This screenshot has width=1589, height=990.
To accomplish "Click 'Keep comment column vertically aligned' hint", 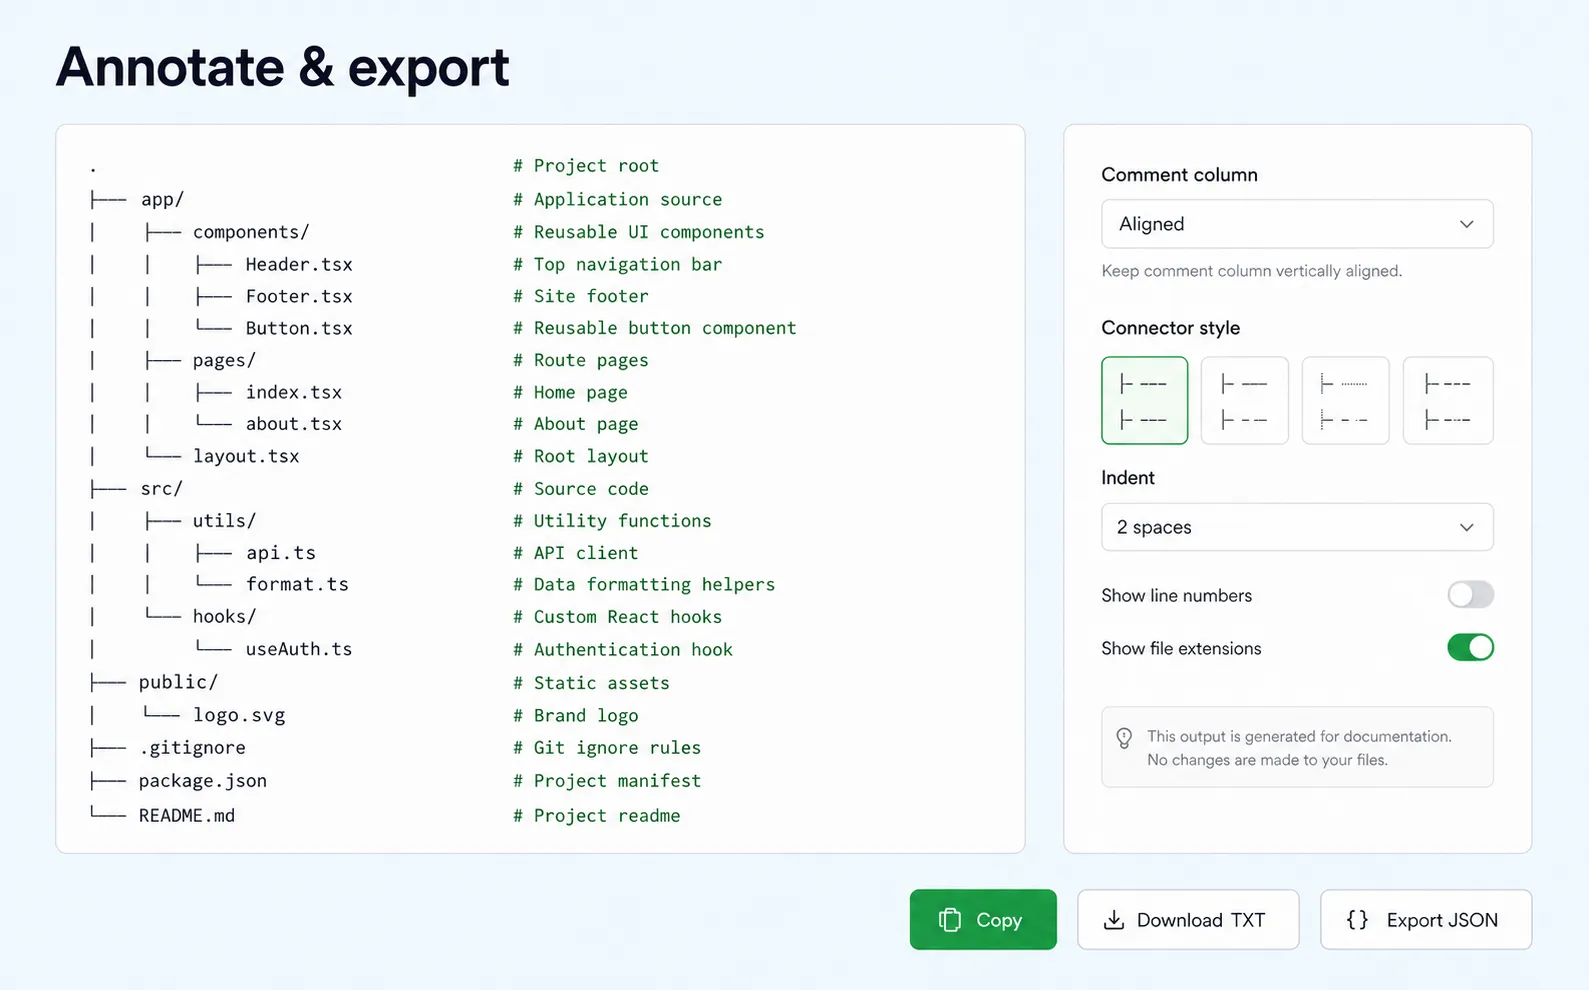I will pyautogui.click(x=1251, y=271).
